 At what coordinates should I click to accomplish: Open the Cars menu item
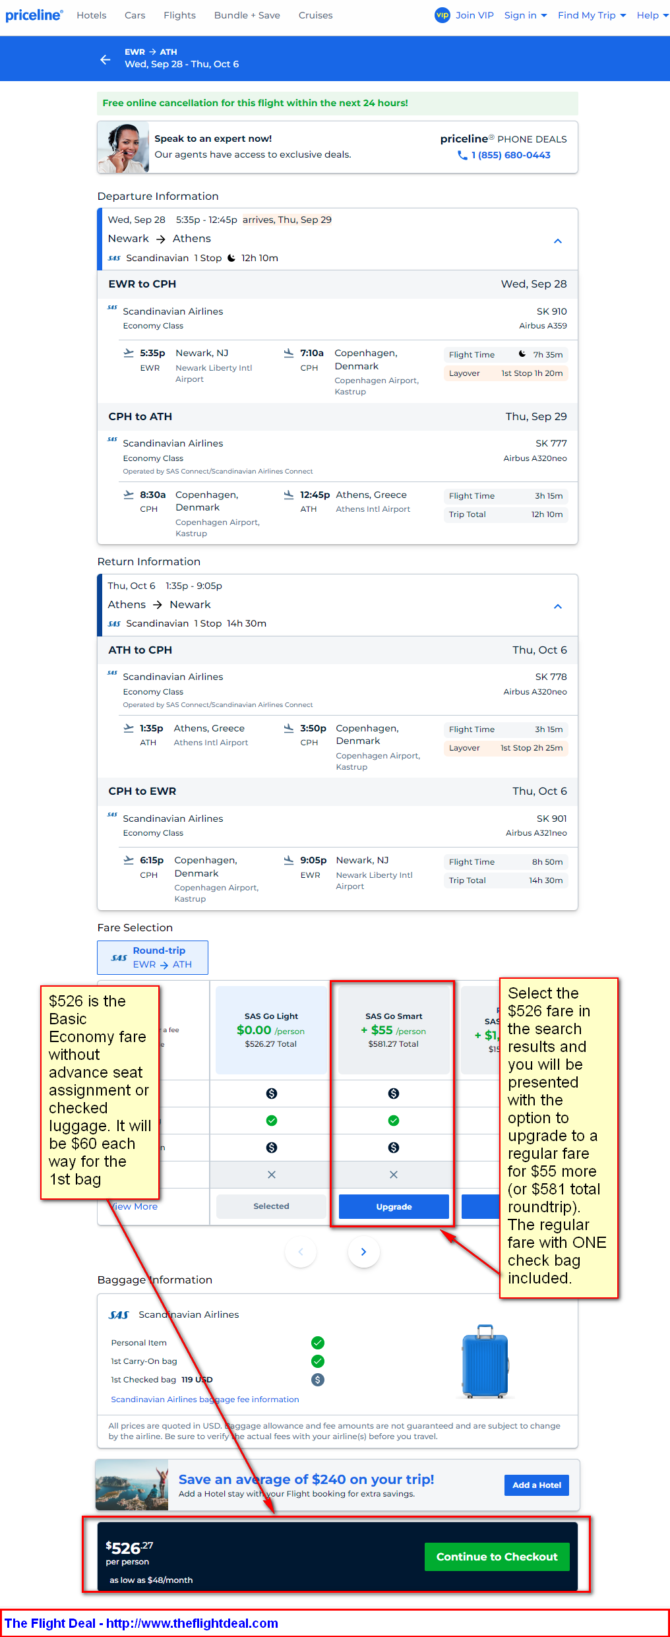135,15
